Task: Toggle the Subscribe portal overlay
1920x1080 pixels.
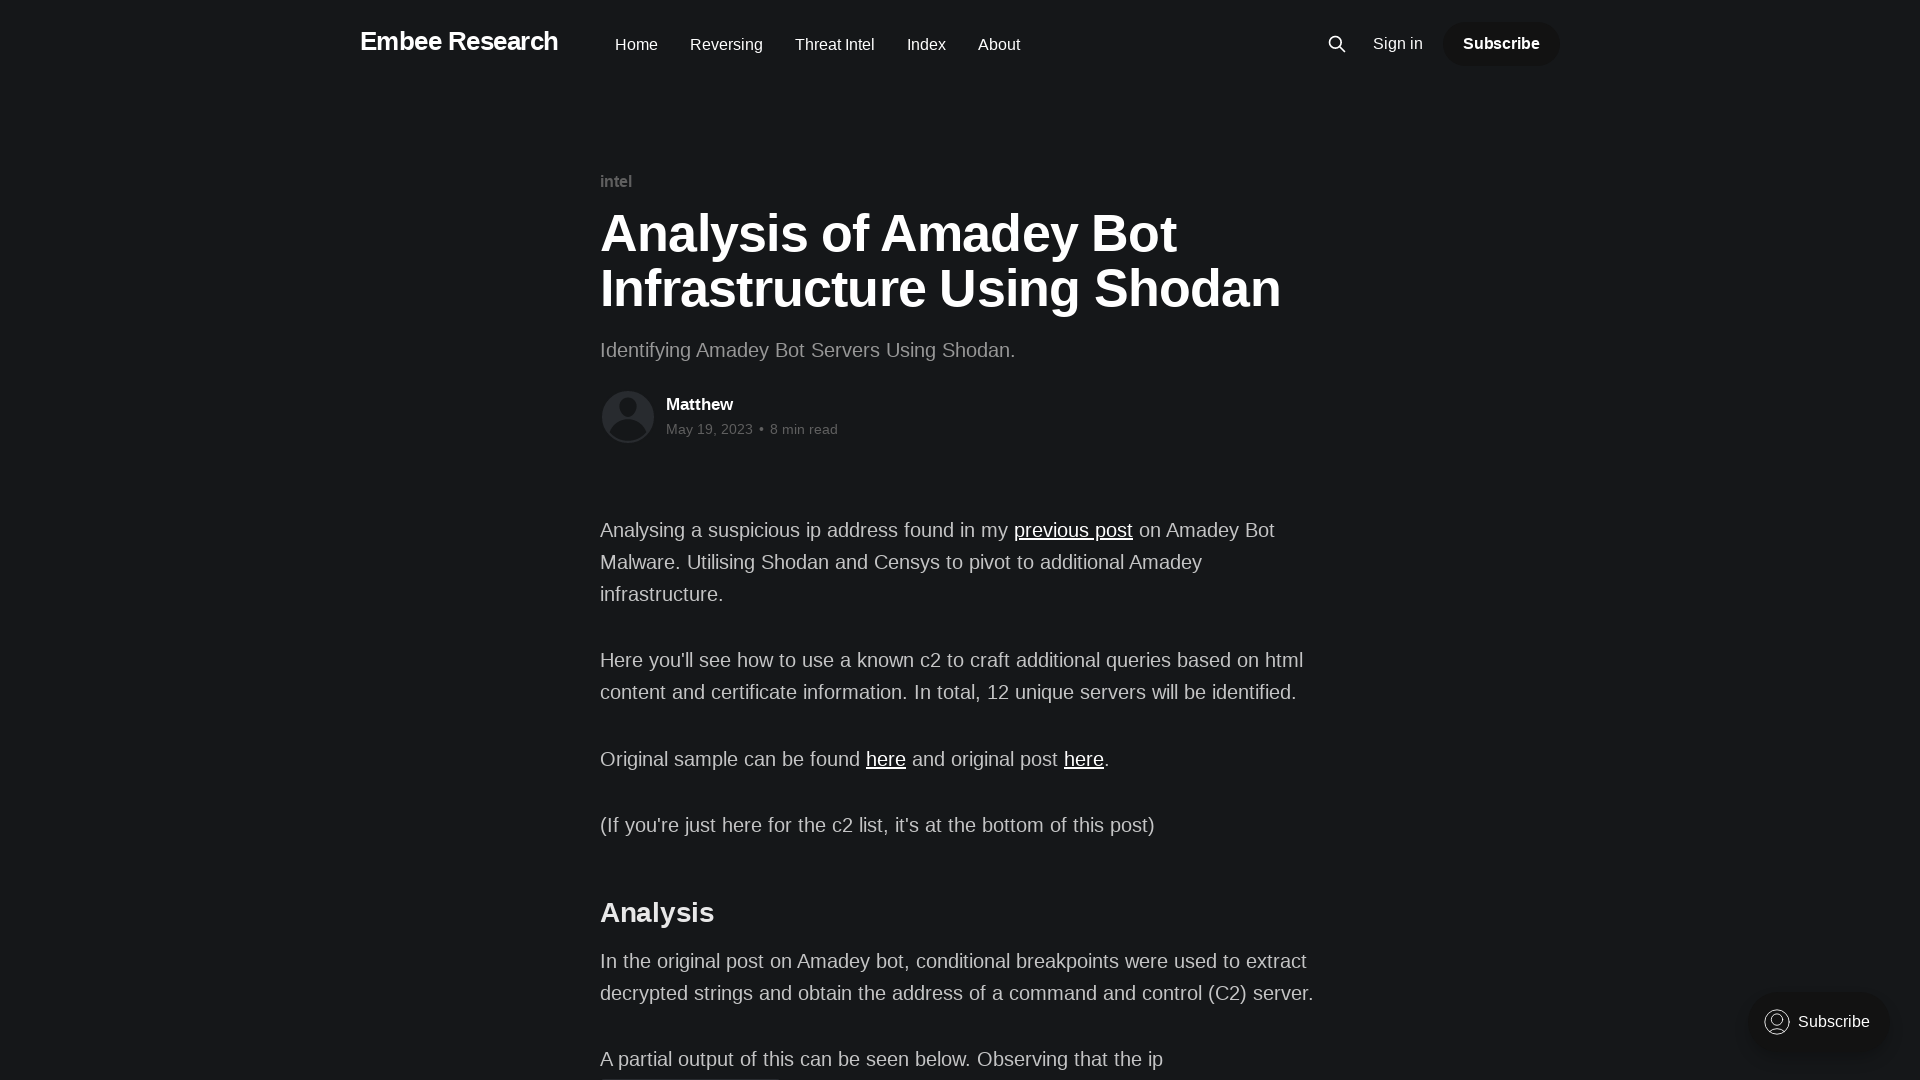Action: point(1817,1021)
